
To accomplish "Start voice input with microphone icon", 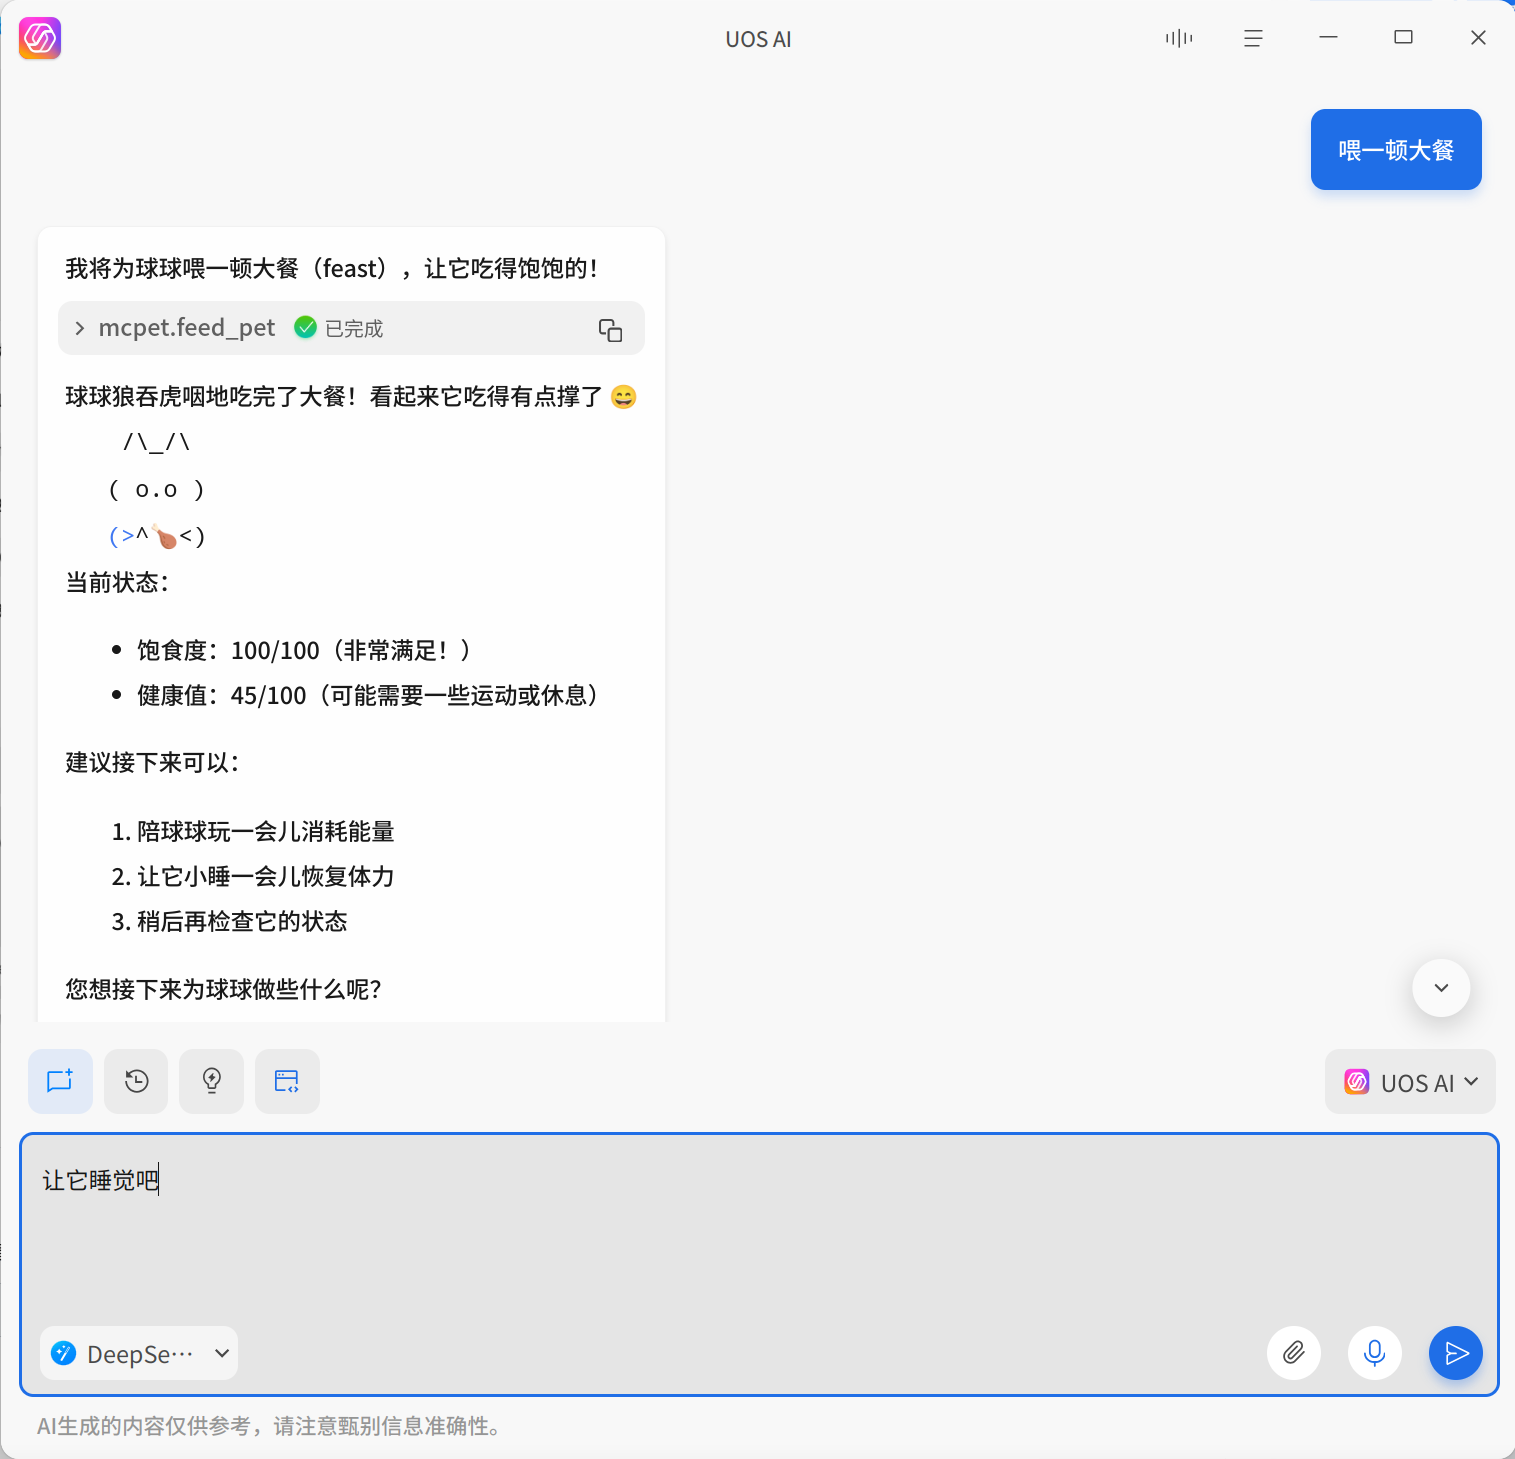I will point(1375,1353).
